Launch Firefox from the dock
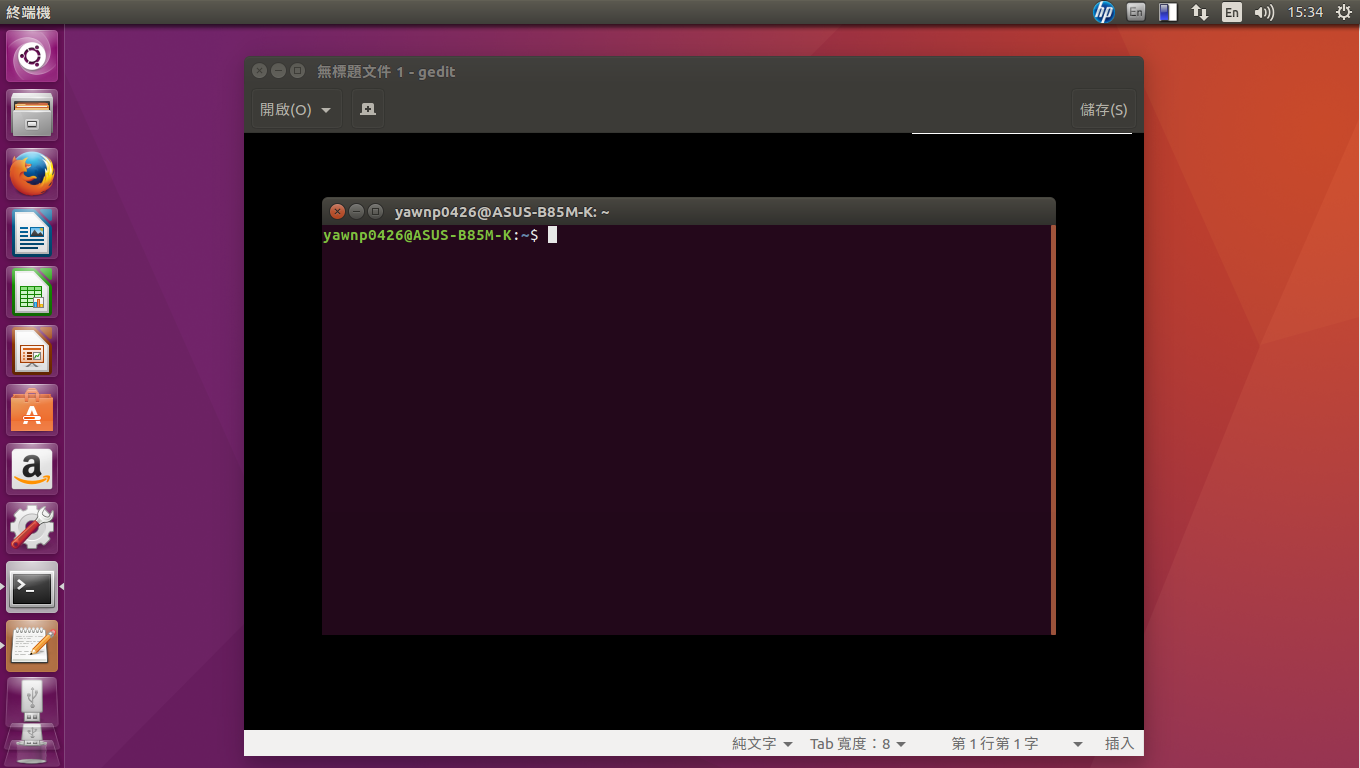 [32, 174]
